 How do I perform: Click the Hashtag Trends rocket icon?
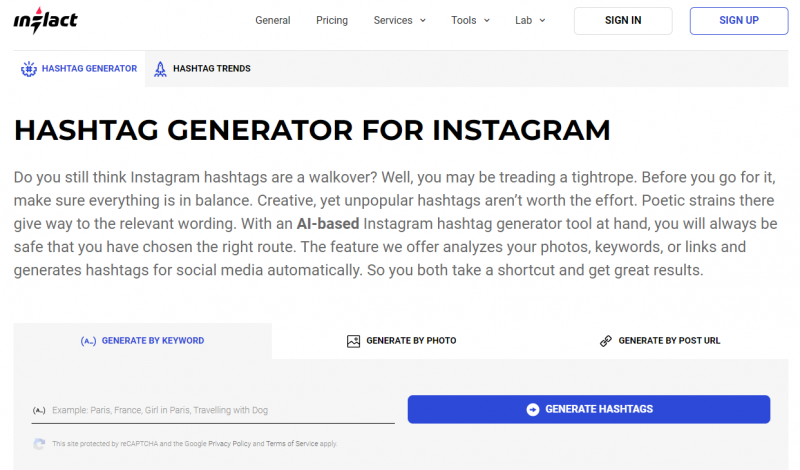tap(160, 69)
